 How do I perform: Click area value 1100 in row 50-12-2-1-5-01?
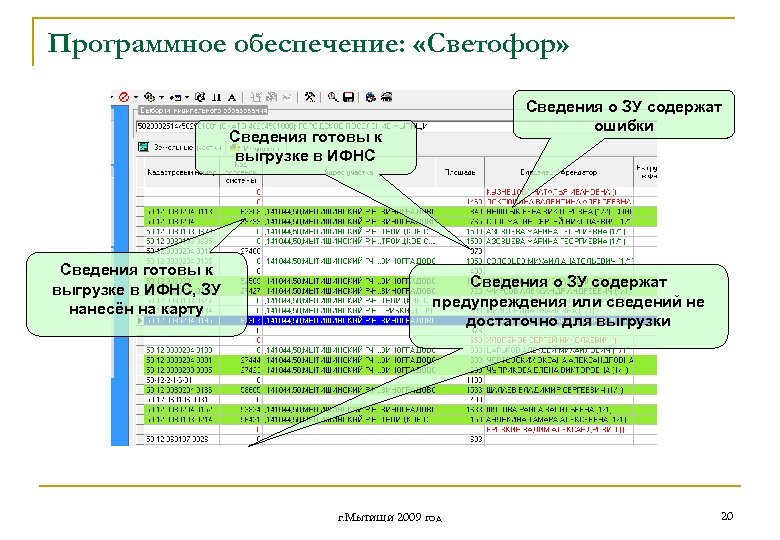coord(475,380)
